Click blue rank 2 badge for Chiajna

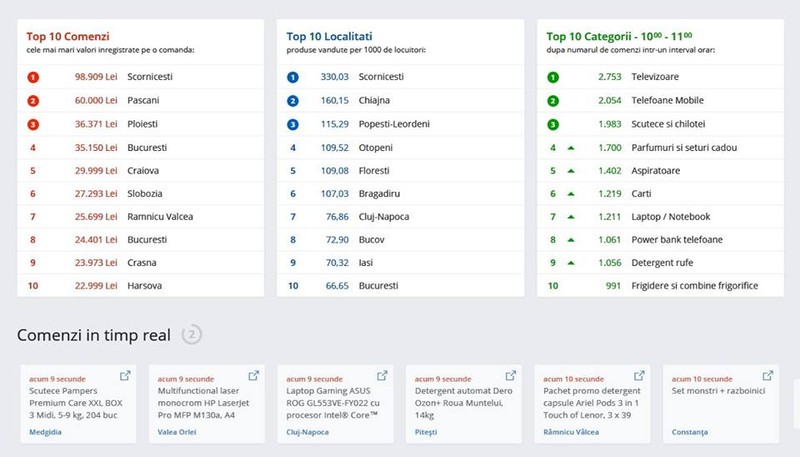[293, 100]
